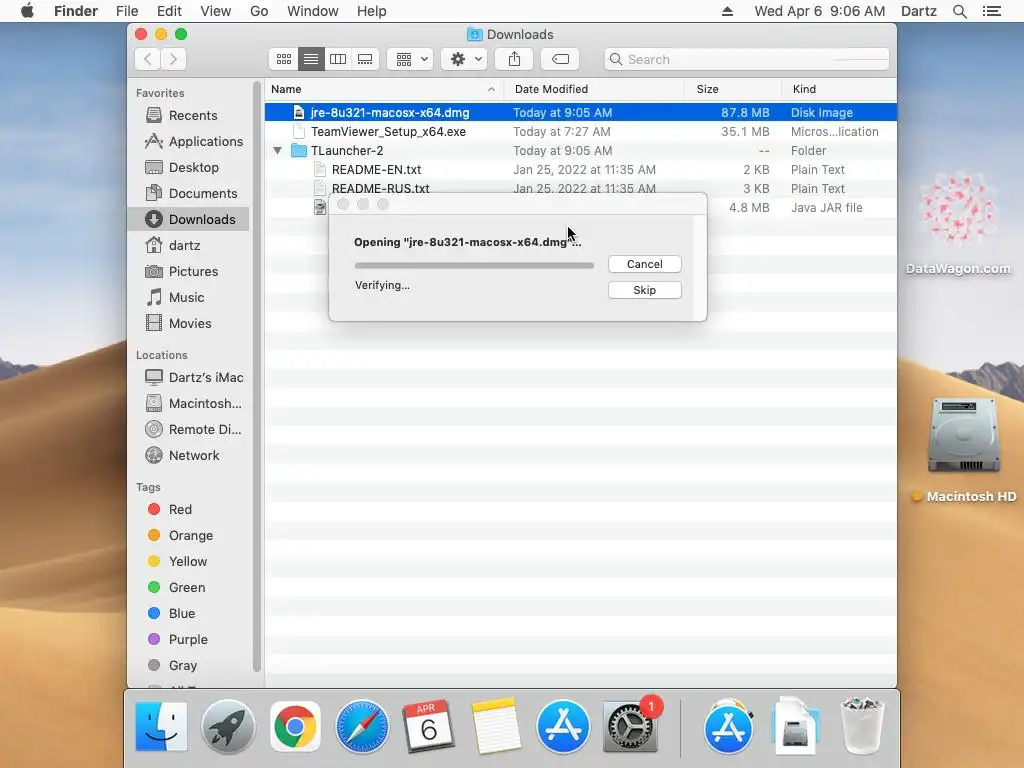
Task: Open the group-by arrangement dropdown
Action: 410,59
